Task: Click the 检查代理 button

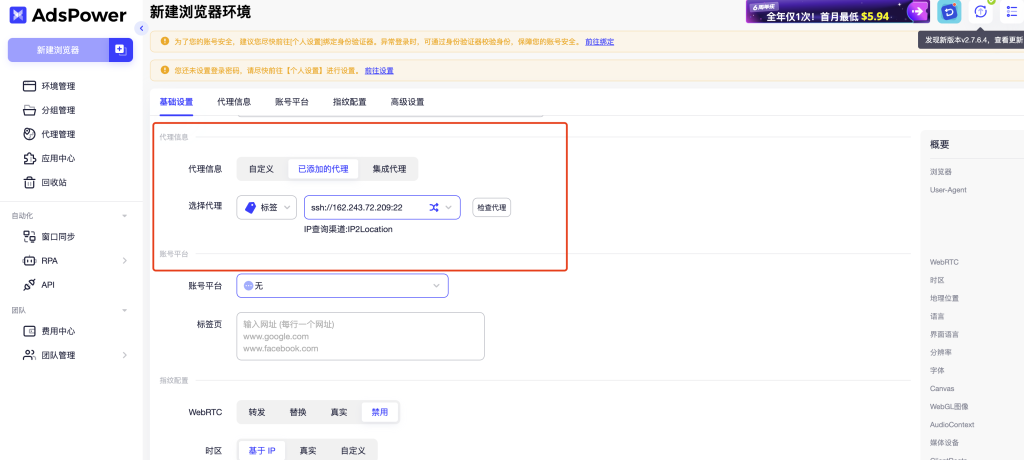Action: 491,208
